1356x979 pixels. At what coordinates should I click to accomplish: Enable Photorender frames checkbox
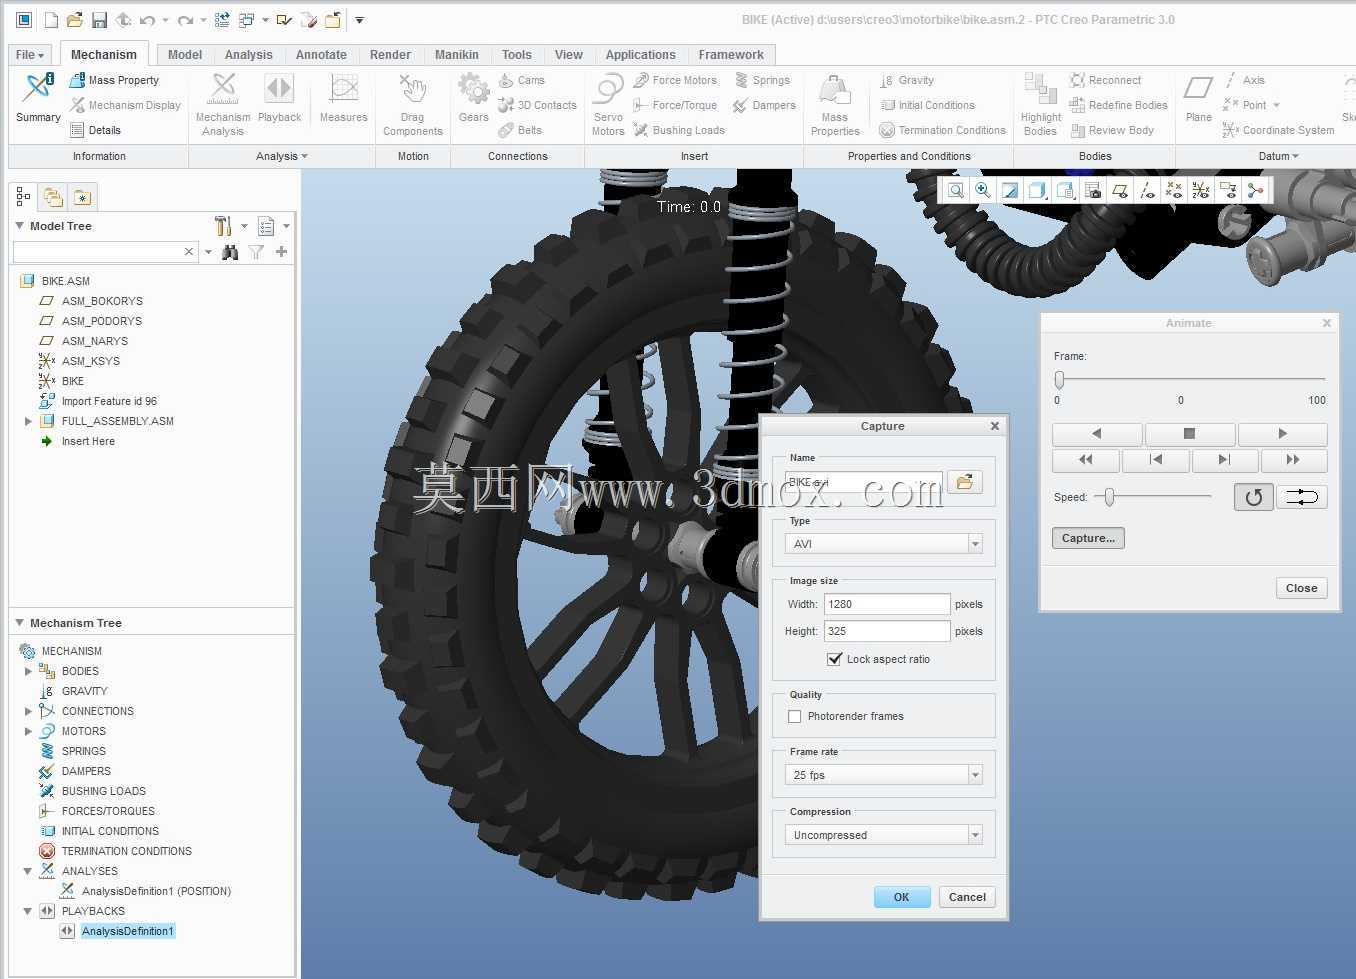pos(795,716)
